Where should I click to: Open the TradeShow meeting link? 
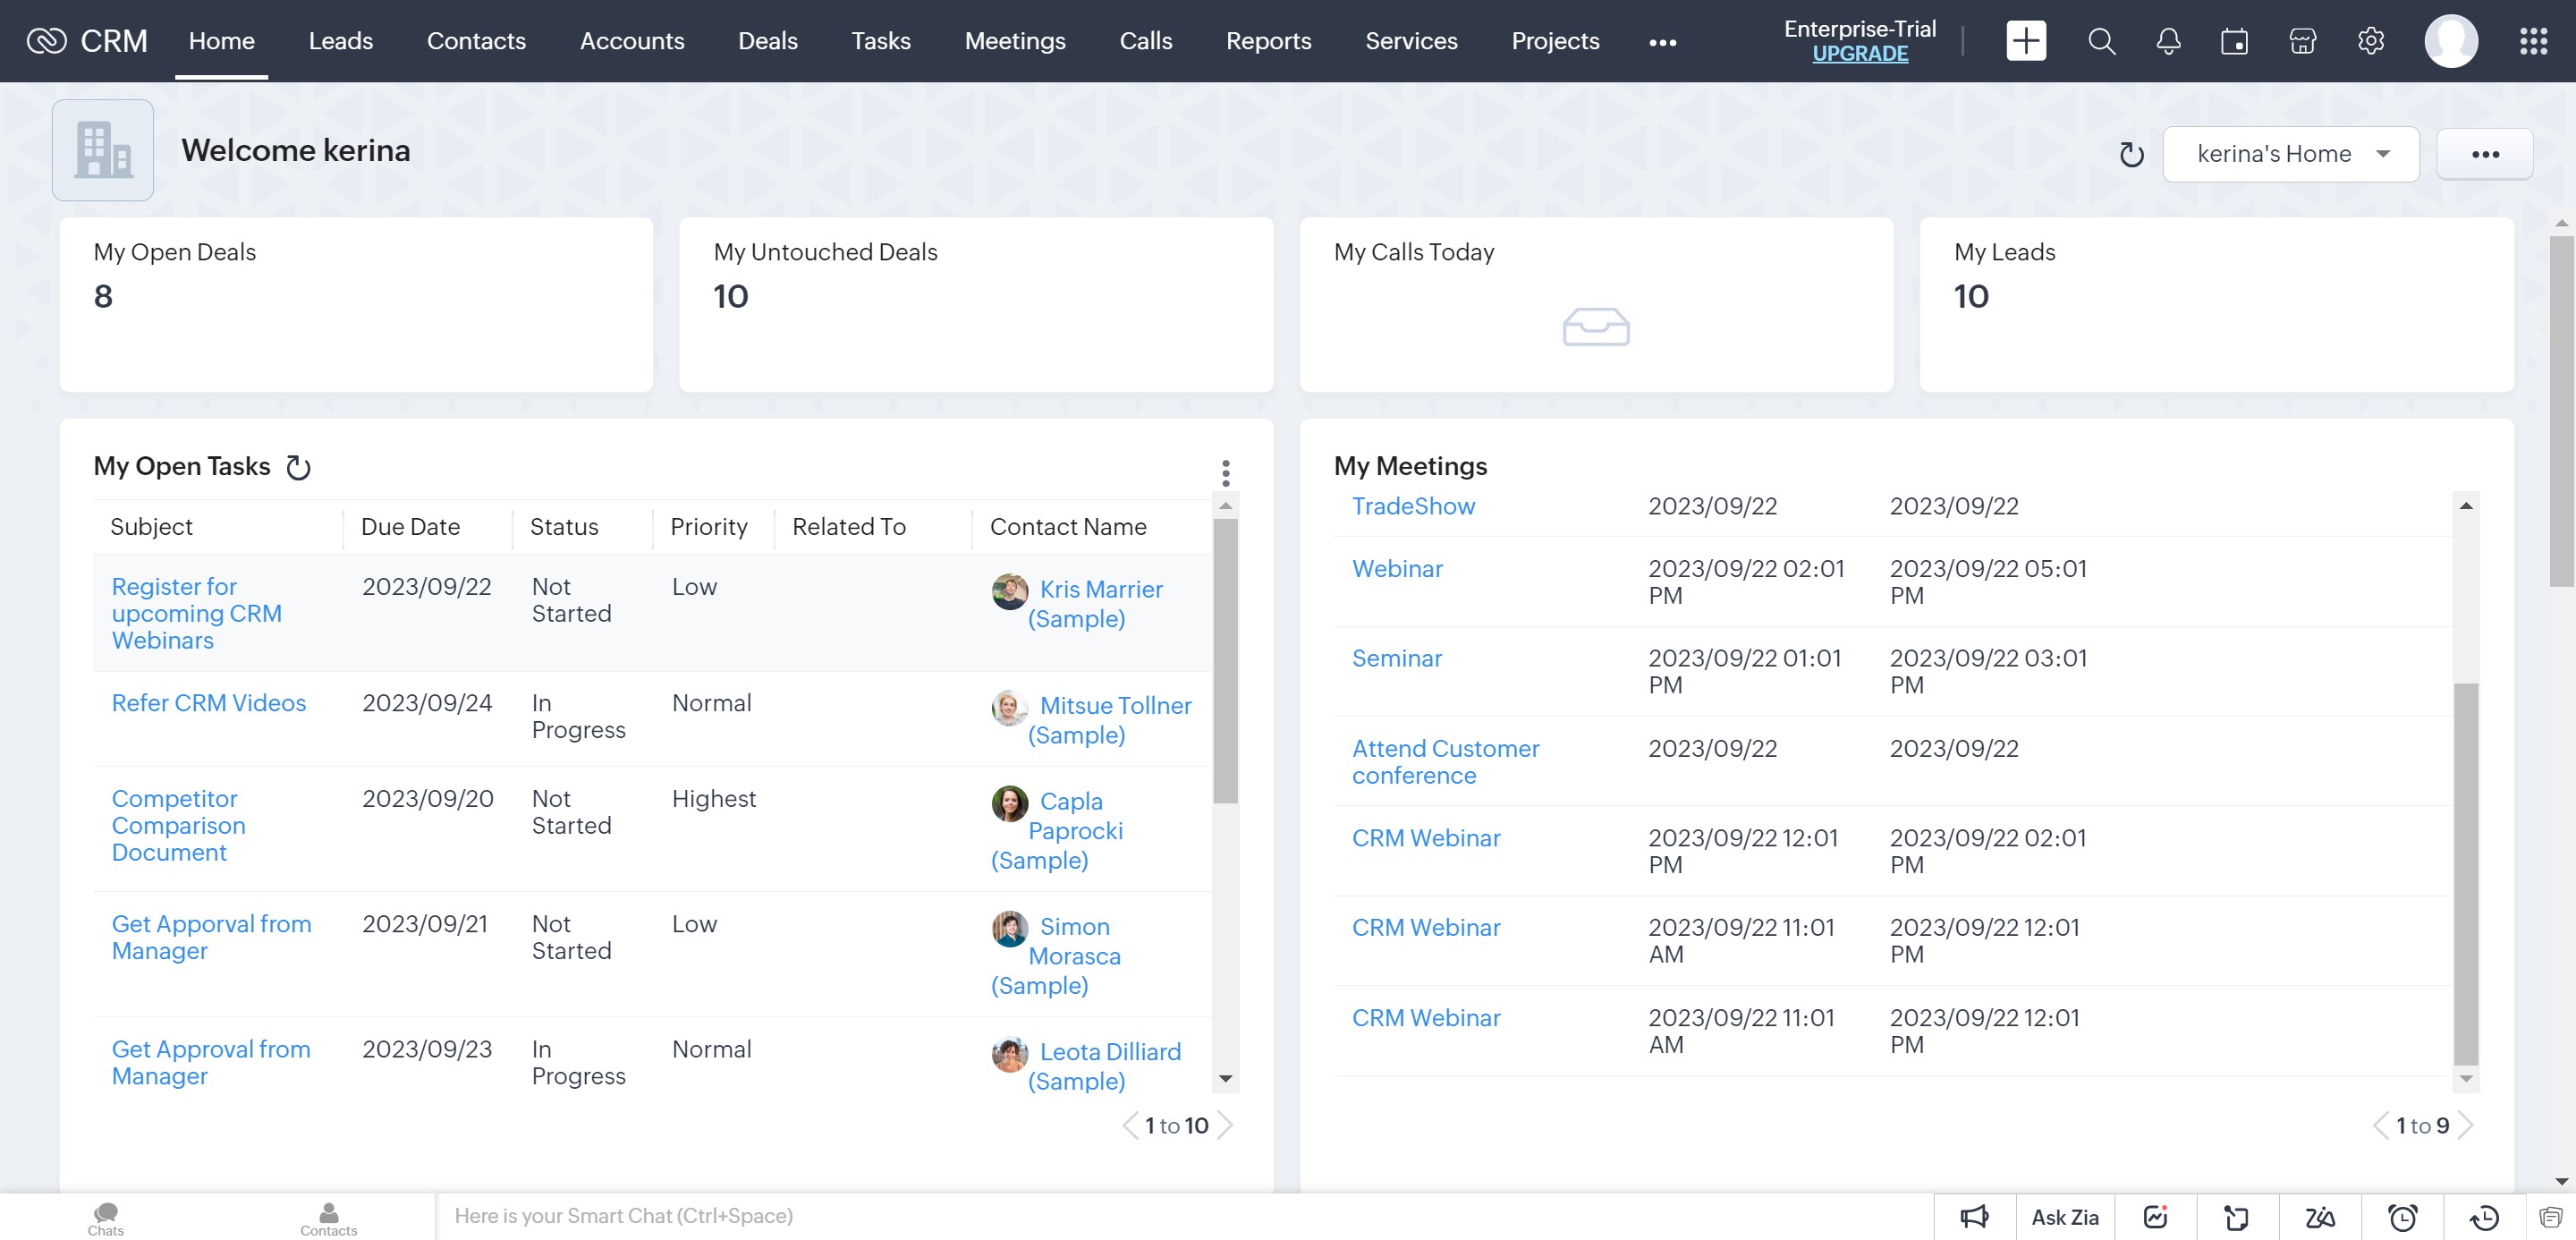click(1412, 506)
